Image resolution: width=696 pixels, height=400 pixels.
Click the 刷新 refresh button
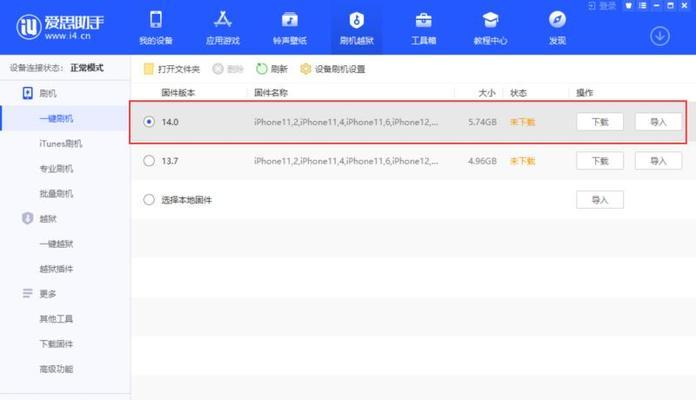(272, 69)
